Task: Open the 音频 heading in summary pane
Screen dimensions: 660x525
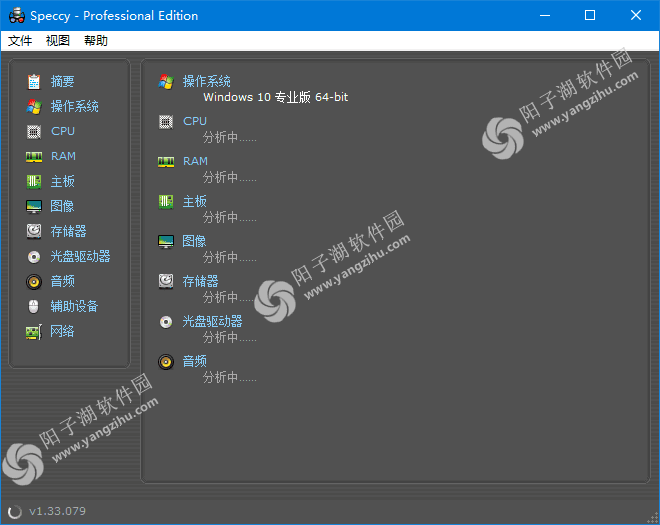Action: [194, 361]
